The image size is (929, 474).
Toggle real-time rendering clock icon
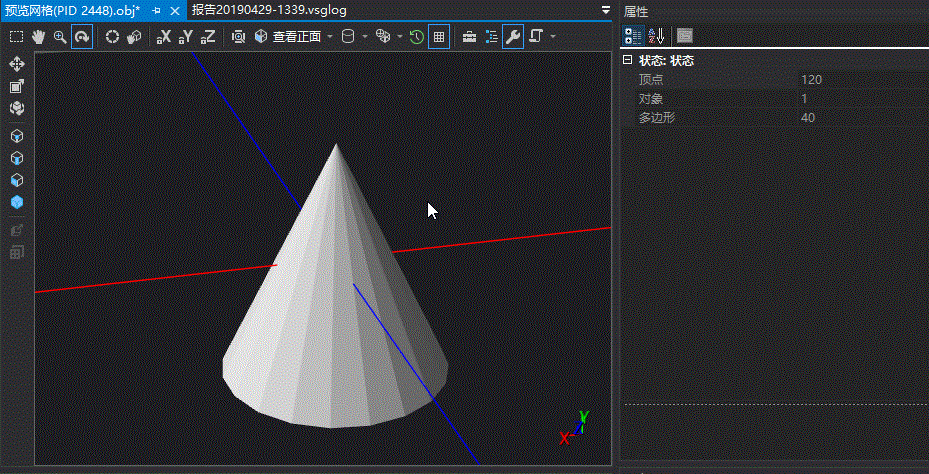coord(417,37)
